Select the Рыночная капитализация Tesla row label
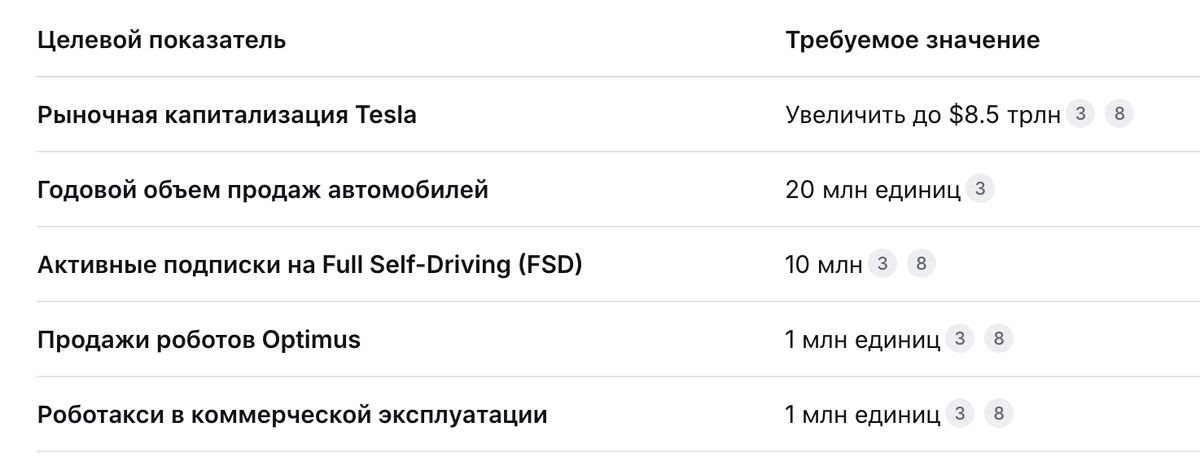Image resolution: width=1200 pixels, height=471 pixels. point(227,115)
